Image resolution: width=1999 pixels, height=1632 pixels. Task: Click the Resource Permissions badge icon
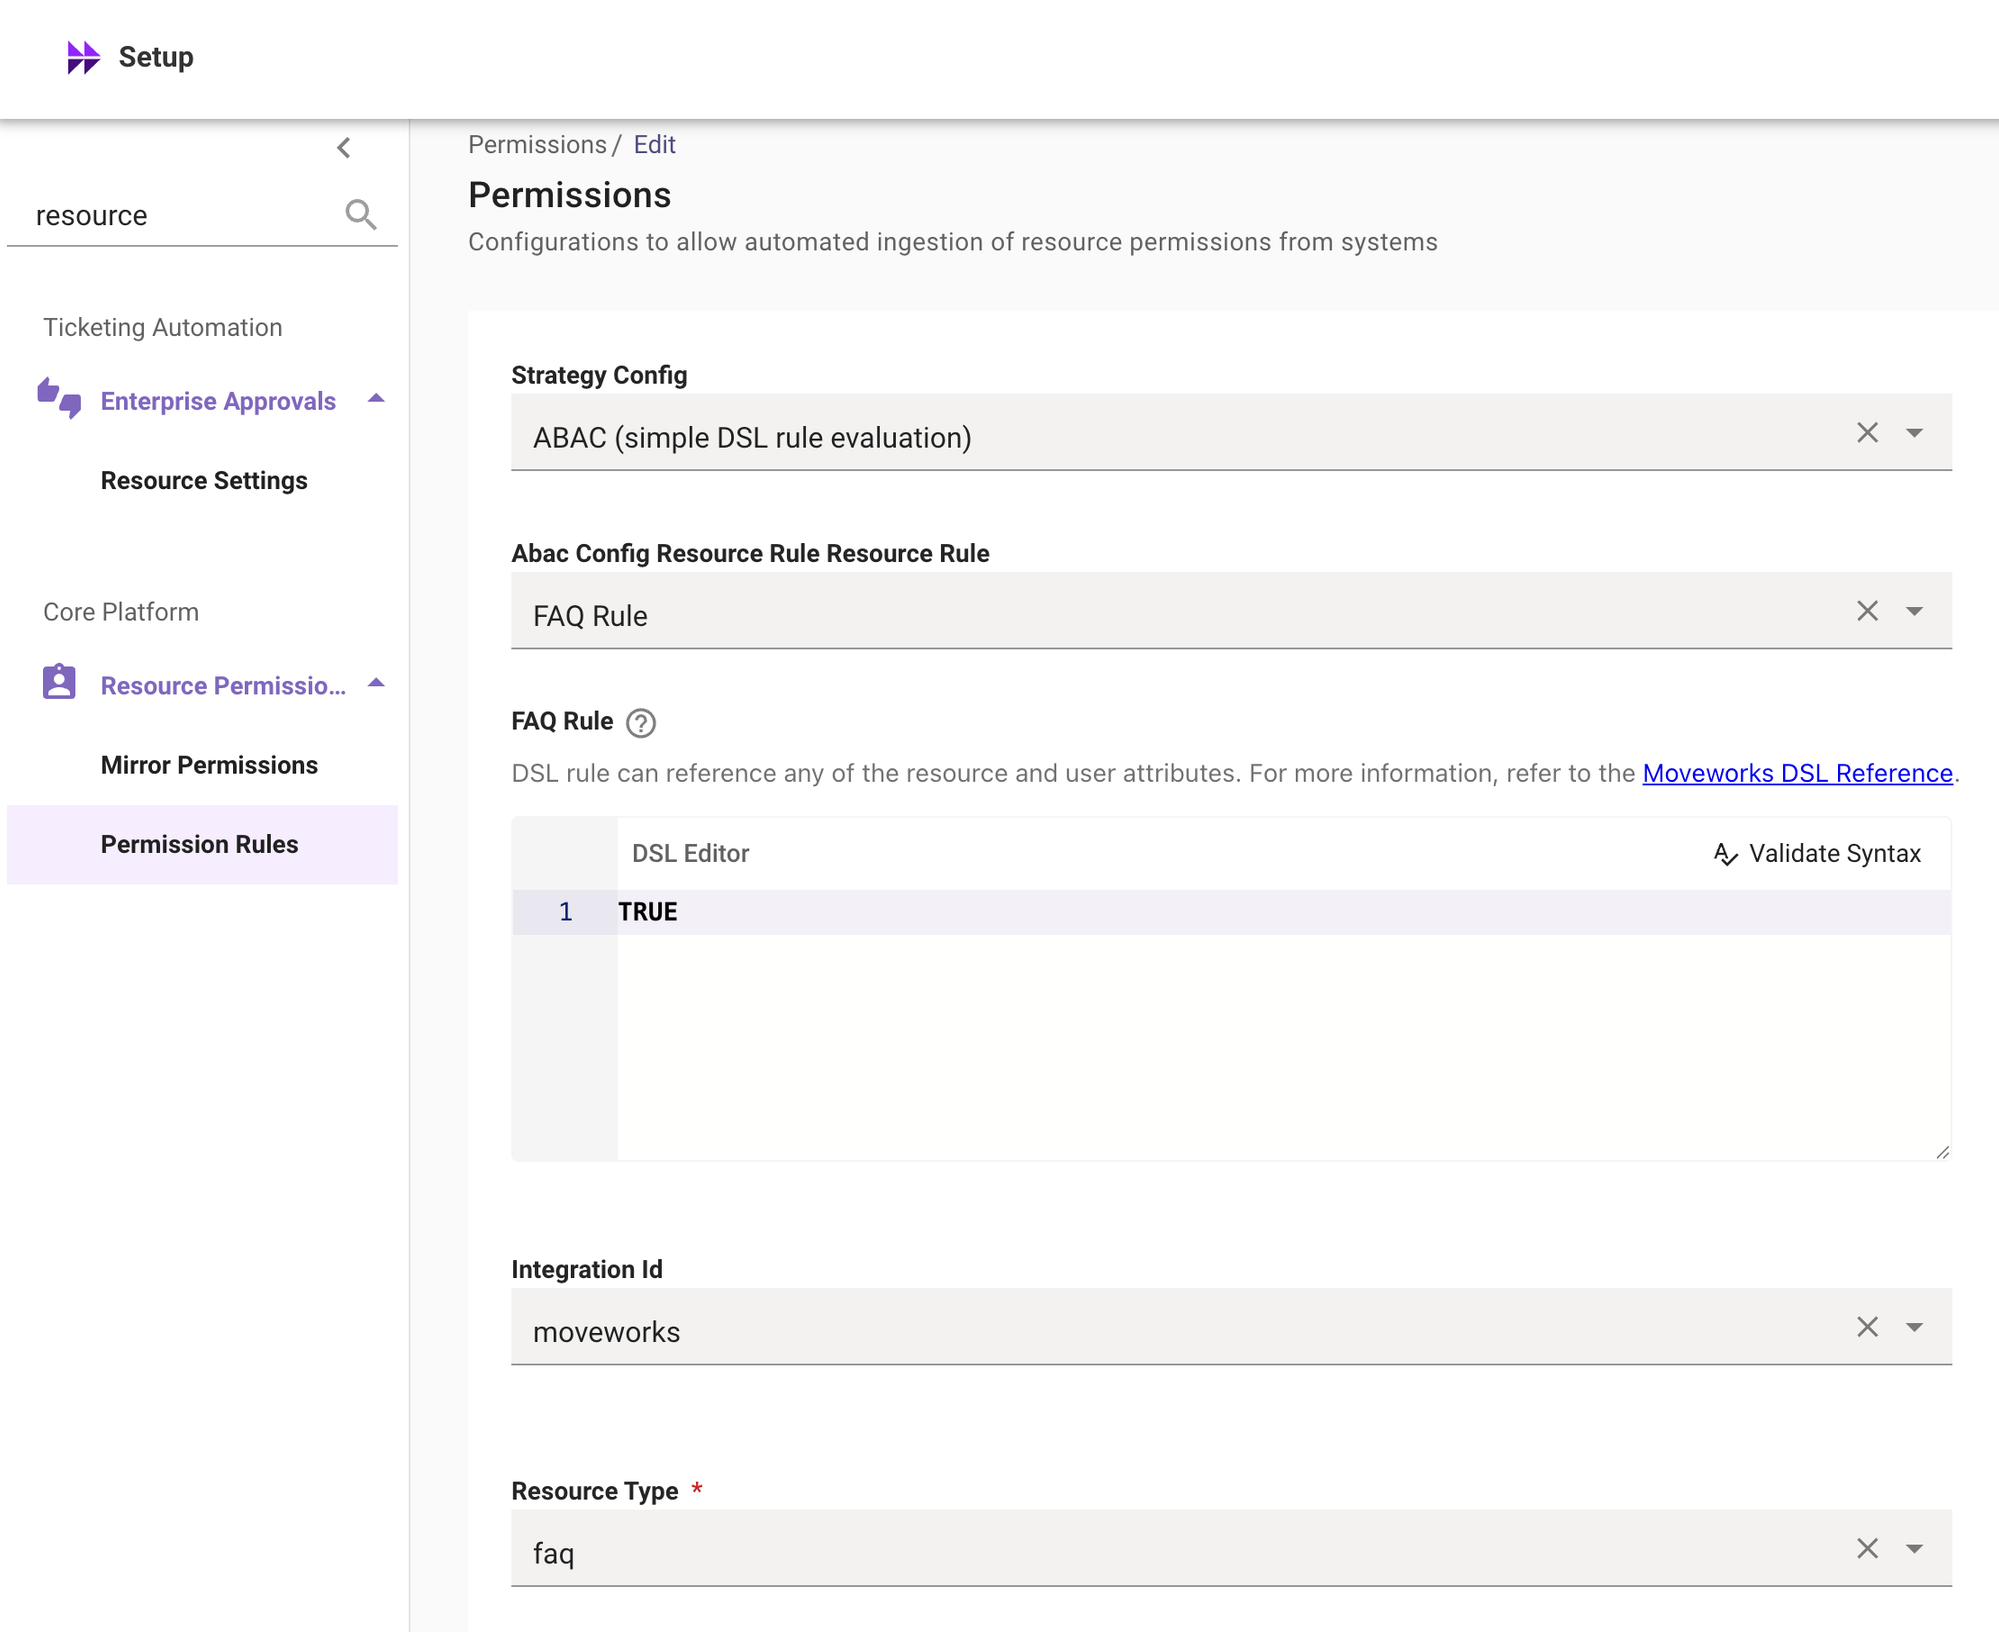[x=59, y=683]
